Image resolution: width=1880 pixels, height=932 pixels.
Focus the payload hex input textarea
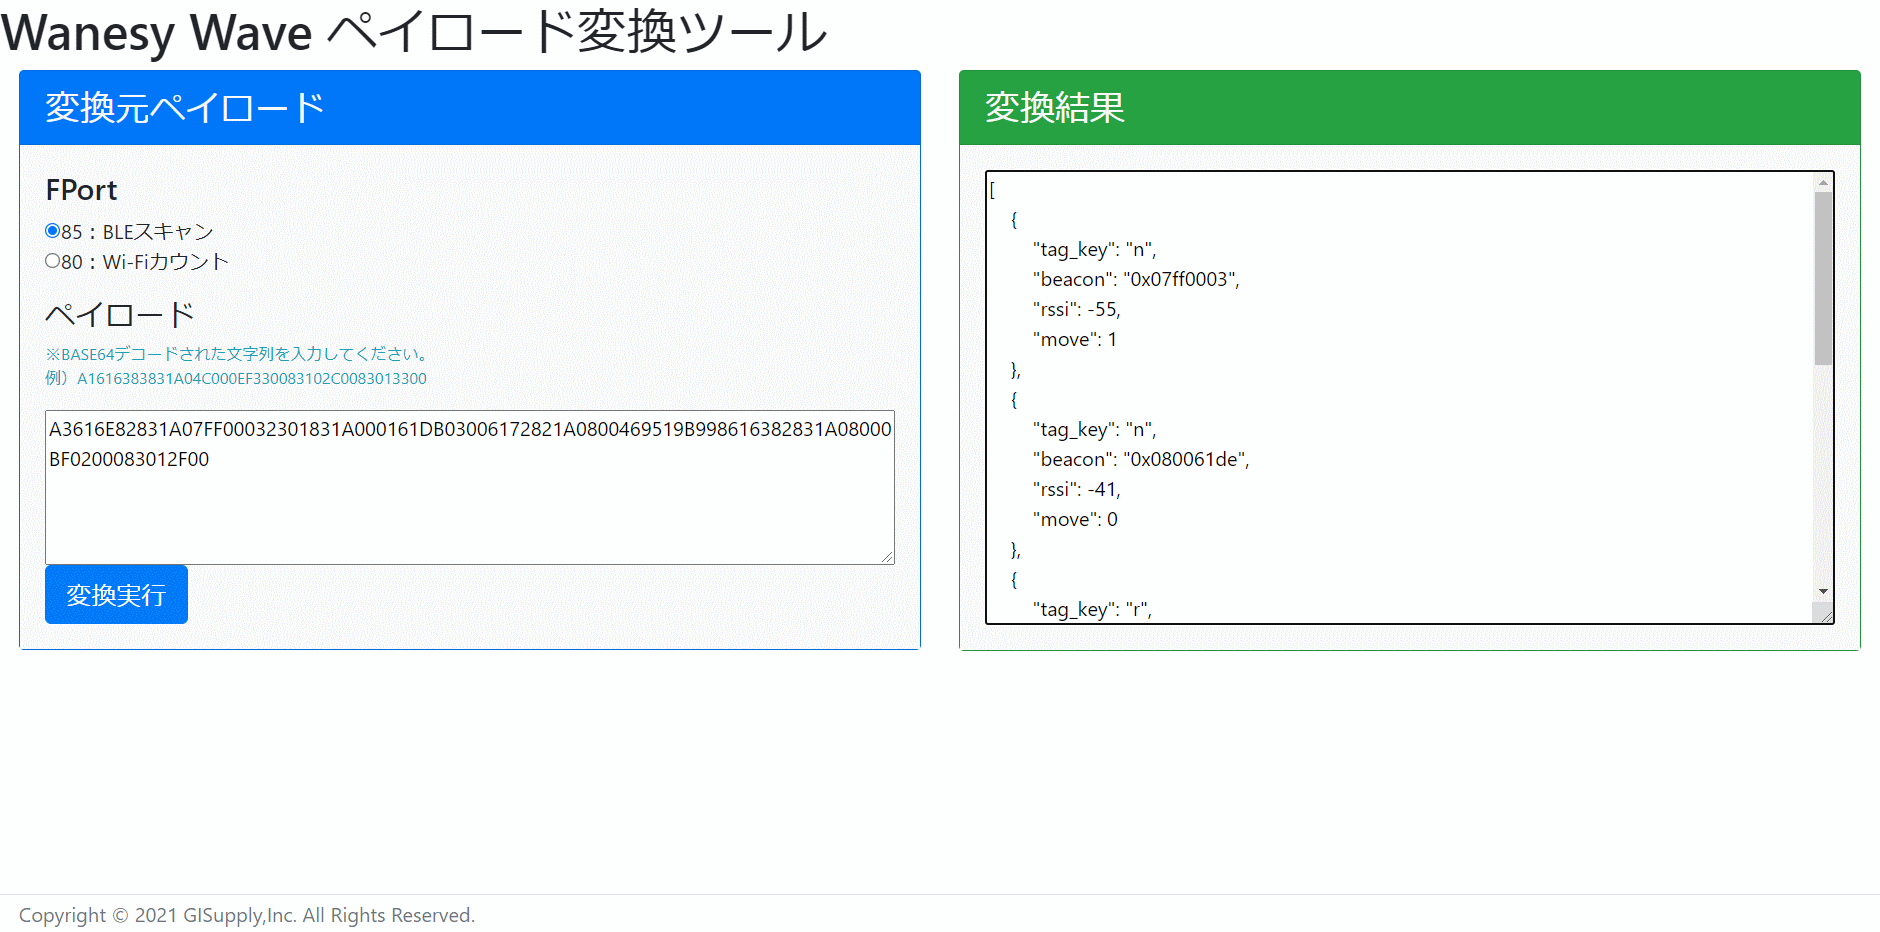[469, 487]
